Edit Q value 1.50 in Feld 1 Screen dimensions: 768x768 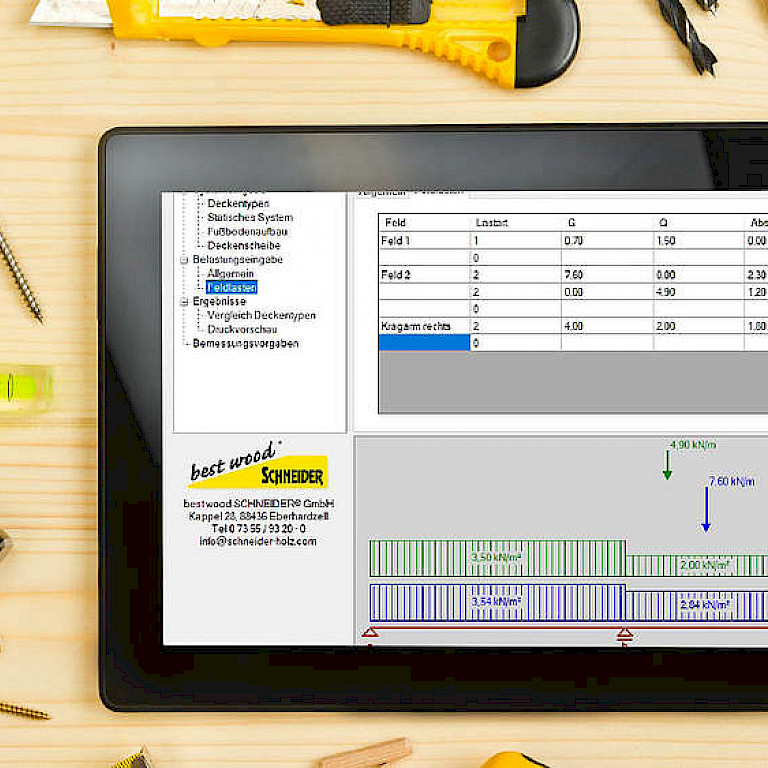pyautogui.click(x=699, y=241)
